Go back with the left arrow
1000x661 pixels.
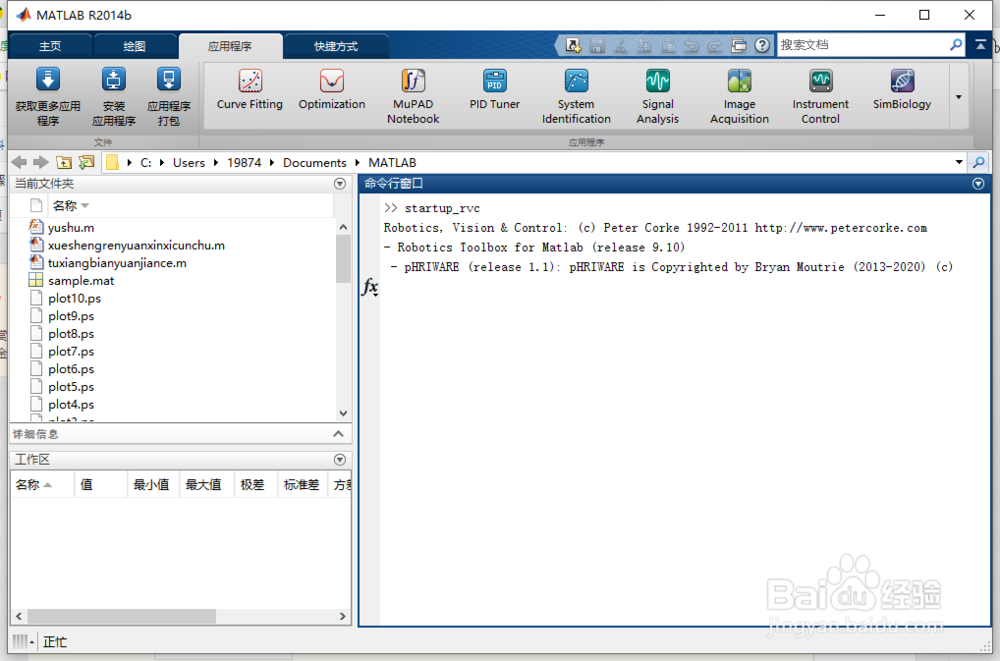point(19,163)
